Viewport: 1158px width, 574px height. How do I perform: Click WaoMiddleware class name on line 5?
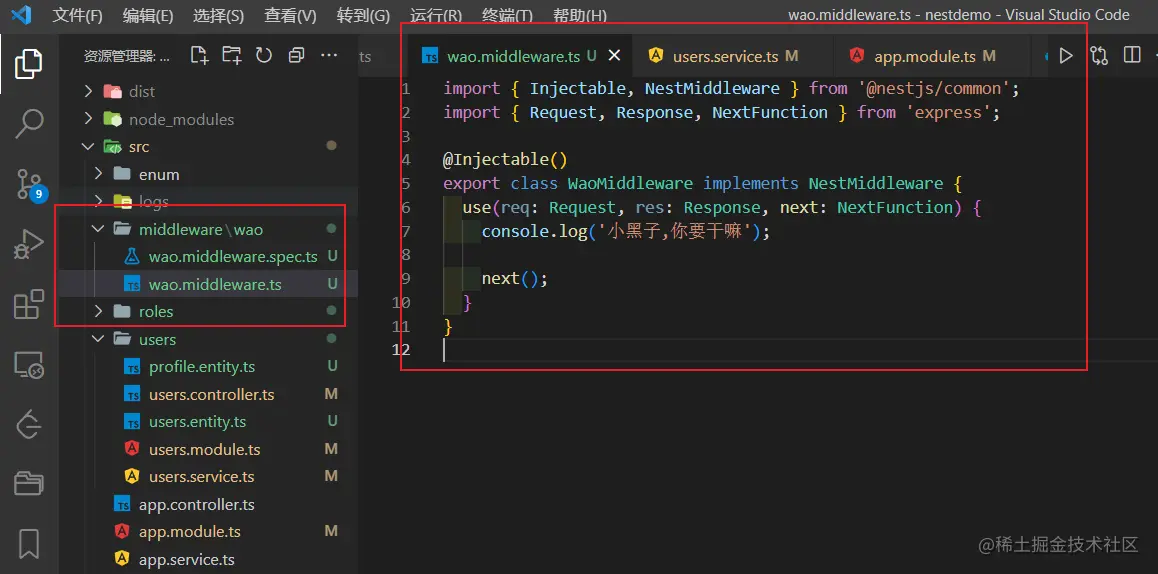[x=630, y=183]
